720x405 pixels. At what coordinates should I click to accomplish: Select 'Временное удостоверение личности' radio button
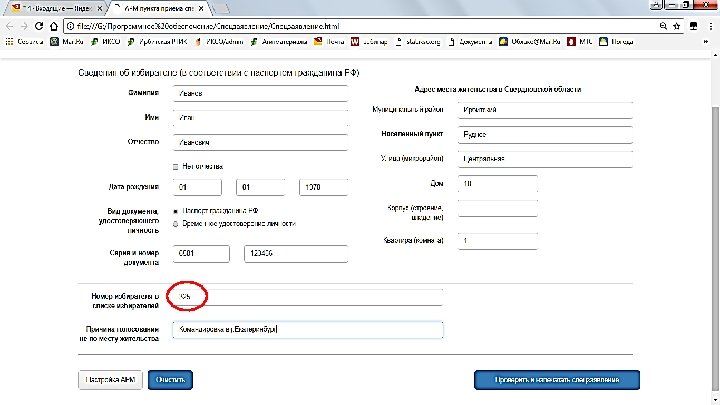pyautogui.click(x=175, y=224)
